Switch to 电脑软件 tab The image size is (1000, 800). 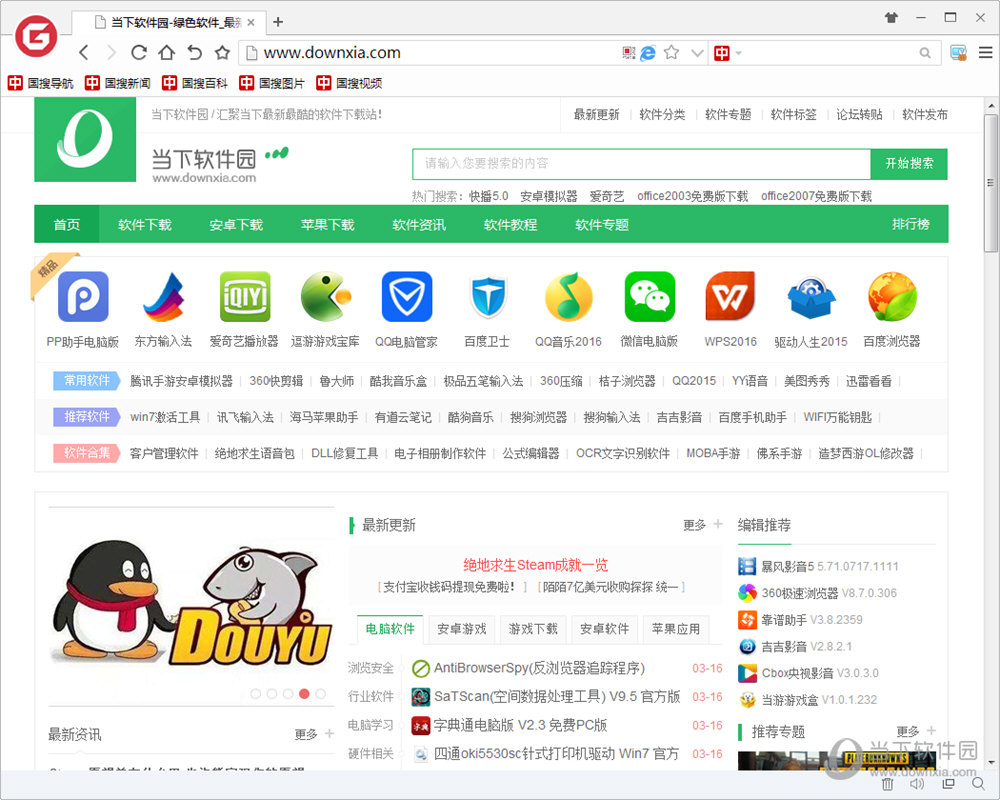pos(390,628)
